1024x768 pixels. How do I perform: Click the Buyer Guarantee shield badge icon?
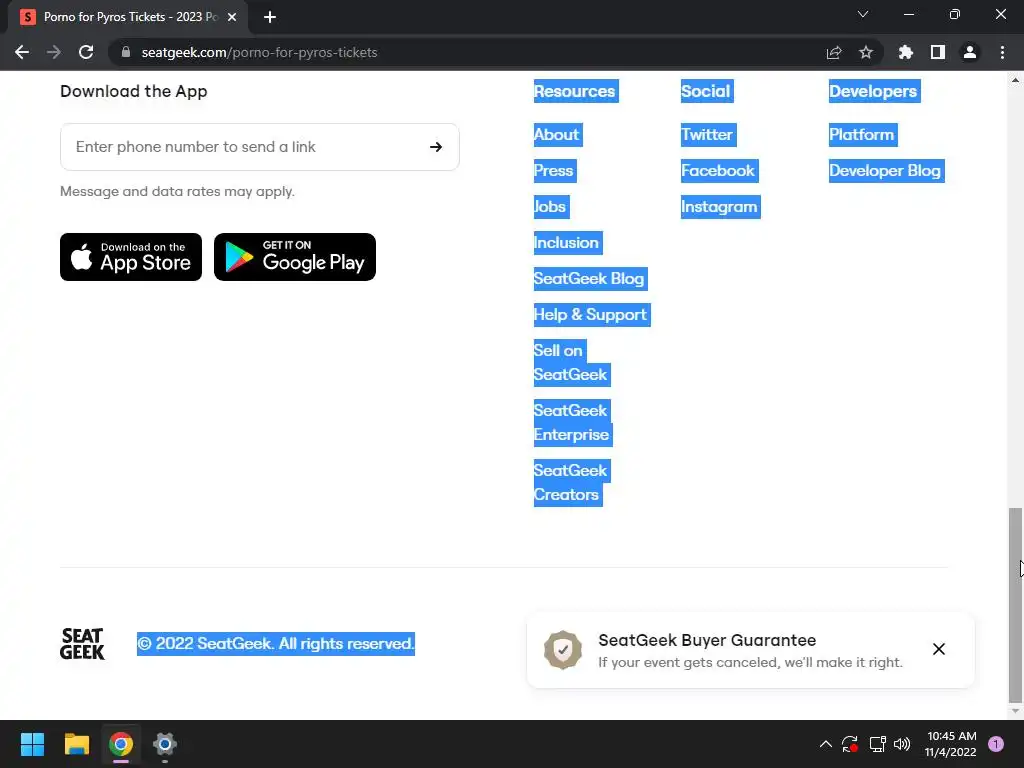coord(563,650)
